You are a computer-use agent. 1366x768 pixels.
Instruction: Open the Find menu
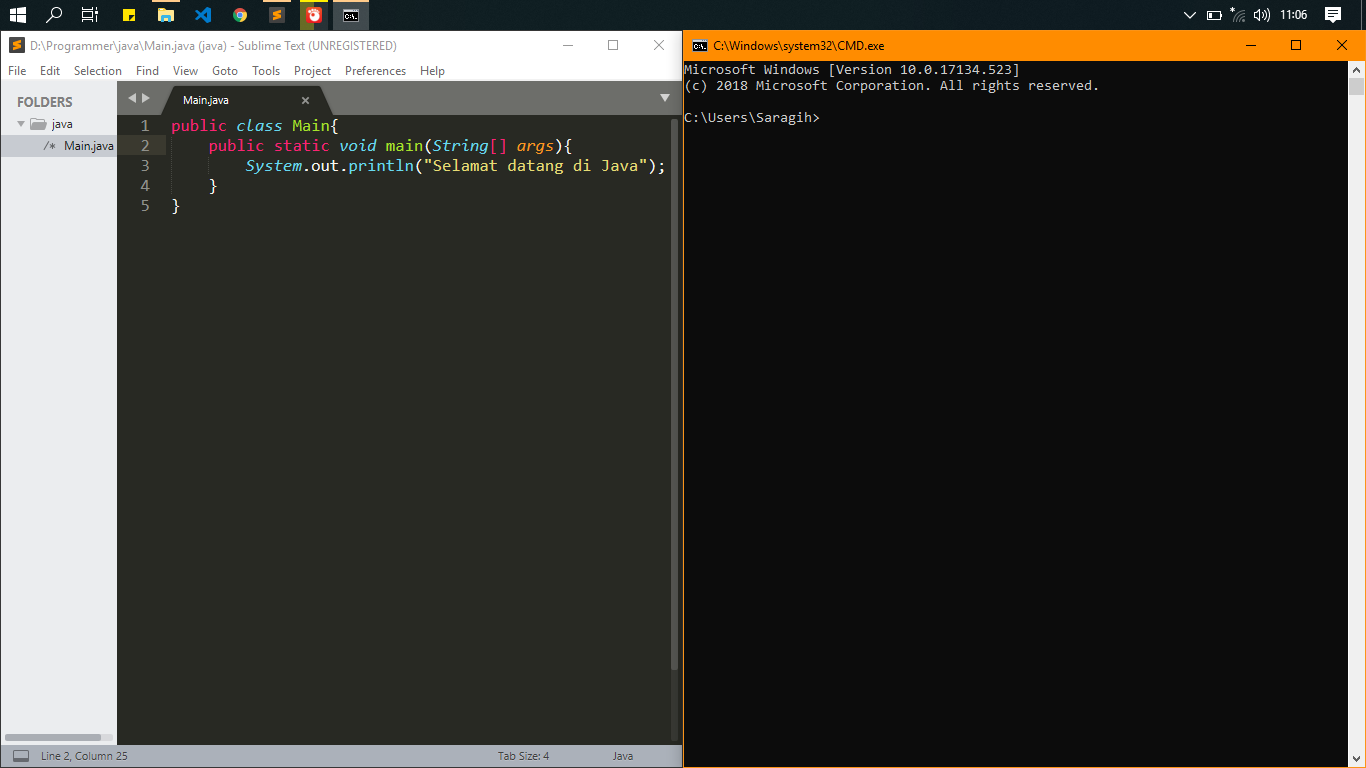point(147,71)
